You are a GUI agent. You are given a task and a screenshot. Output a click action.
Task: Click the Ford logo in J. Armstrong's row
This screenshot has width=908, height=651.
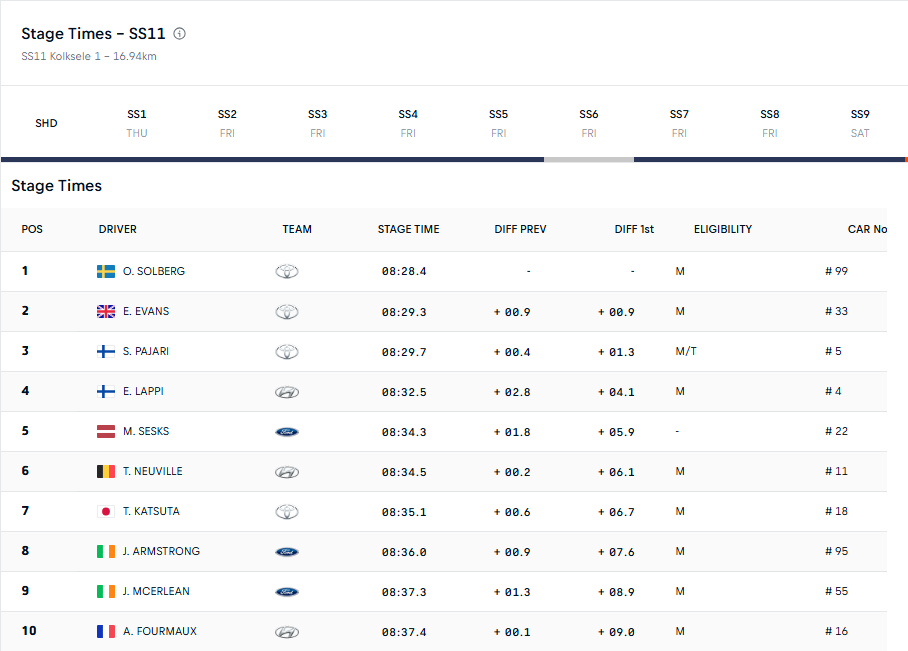point(287,552)
